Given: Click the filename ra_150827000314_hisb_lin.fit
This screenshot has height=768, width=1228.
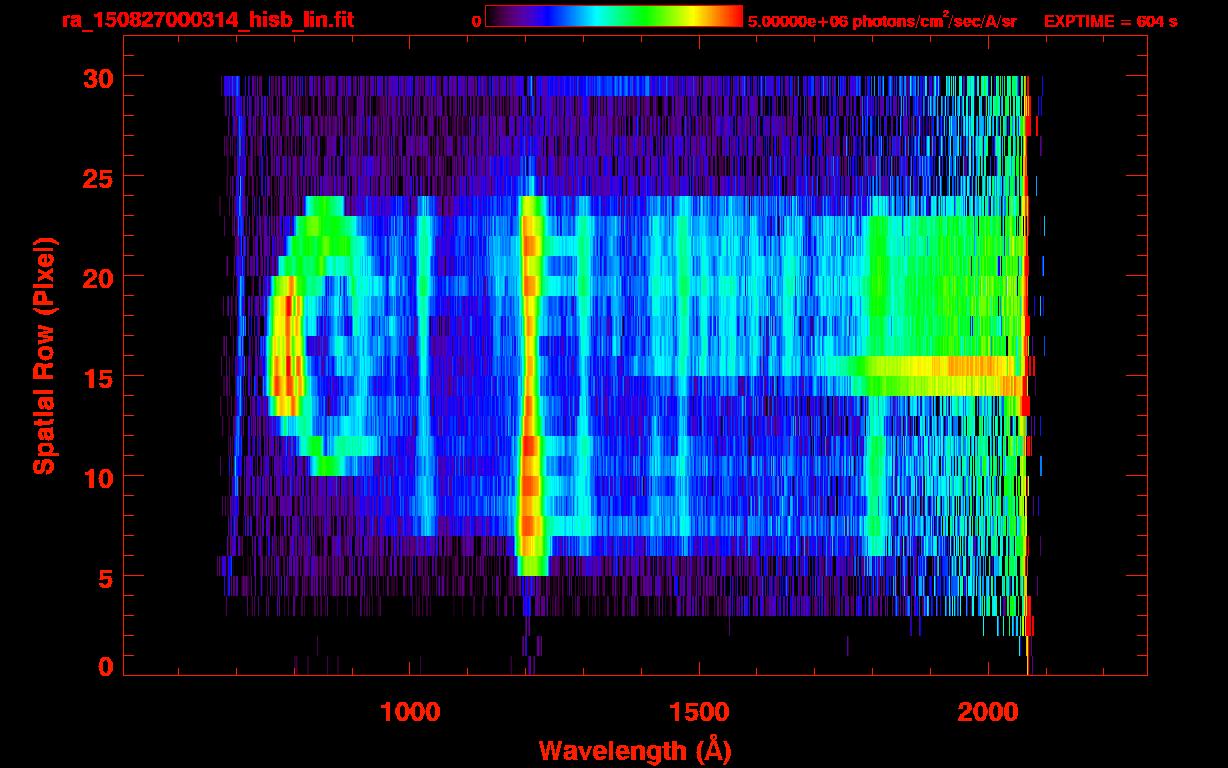Looking at the screenshot, I should pyautogui.click(x=207, y=19).
